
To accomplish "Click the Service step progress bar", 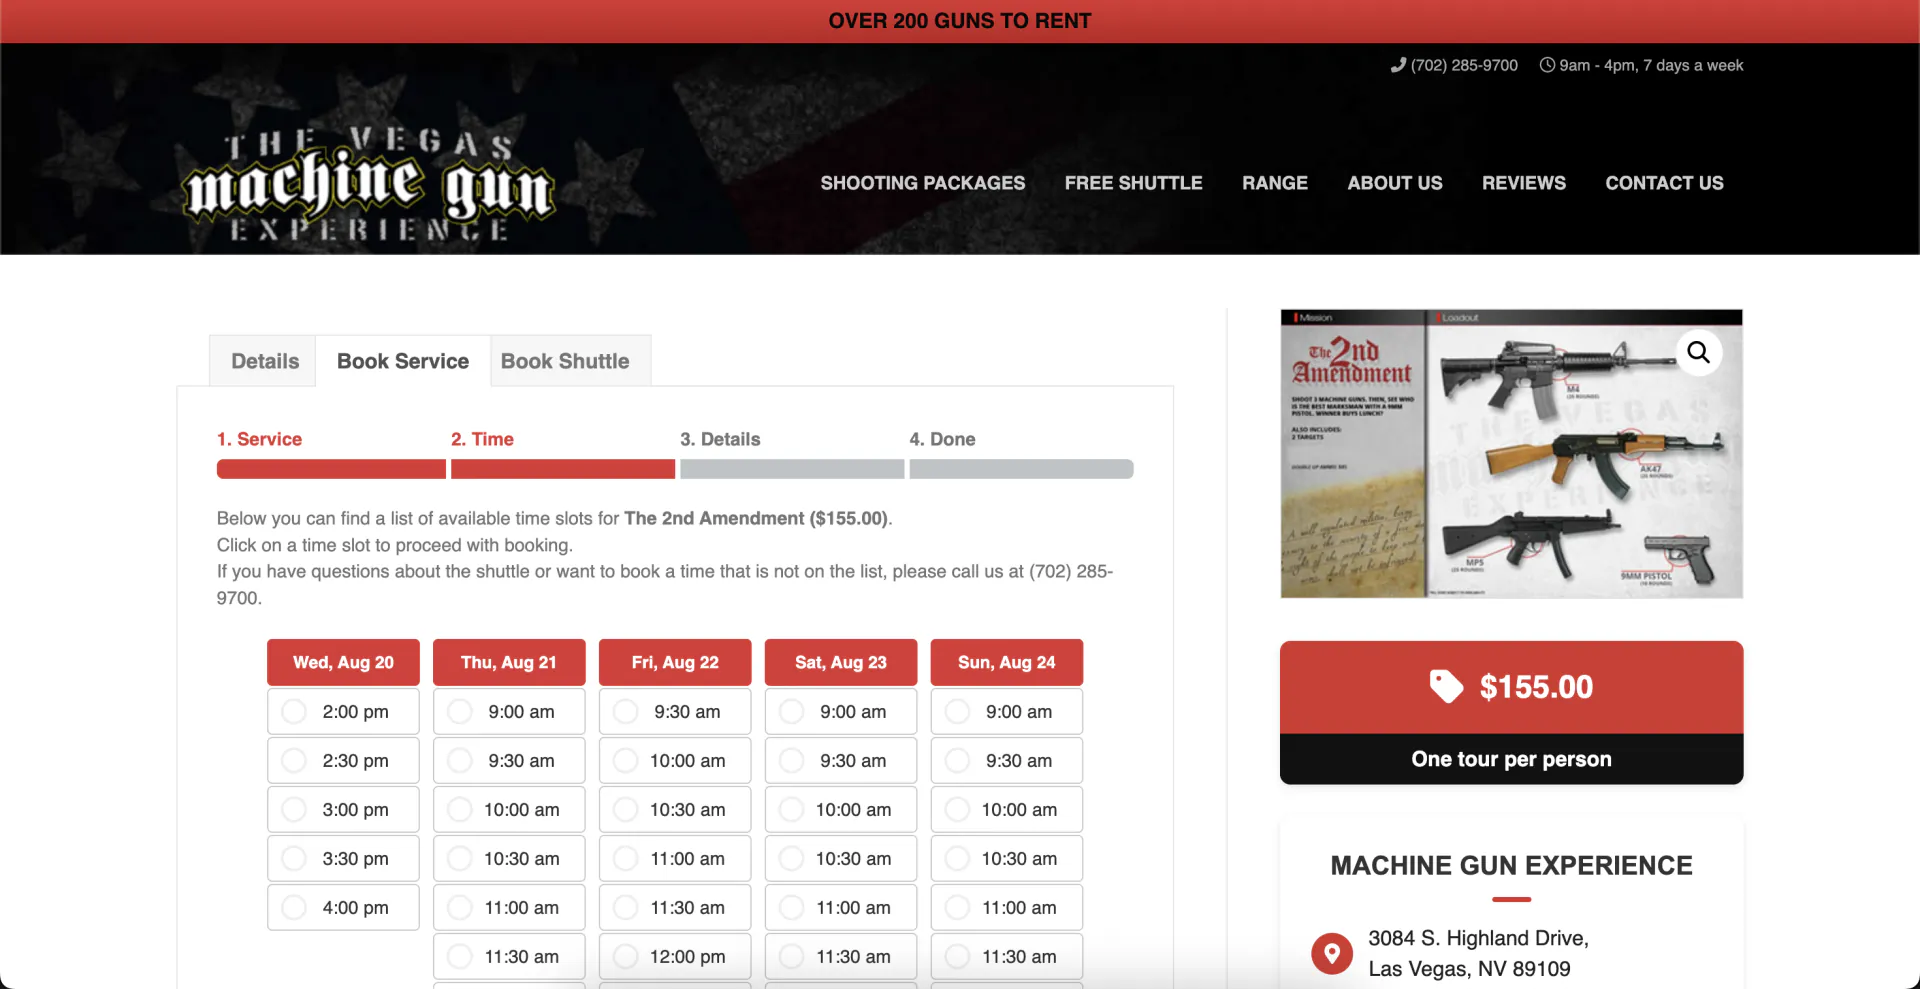I will click(x=331, y=469).
